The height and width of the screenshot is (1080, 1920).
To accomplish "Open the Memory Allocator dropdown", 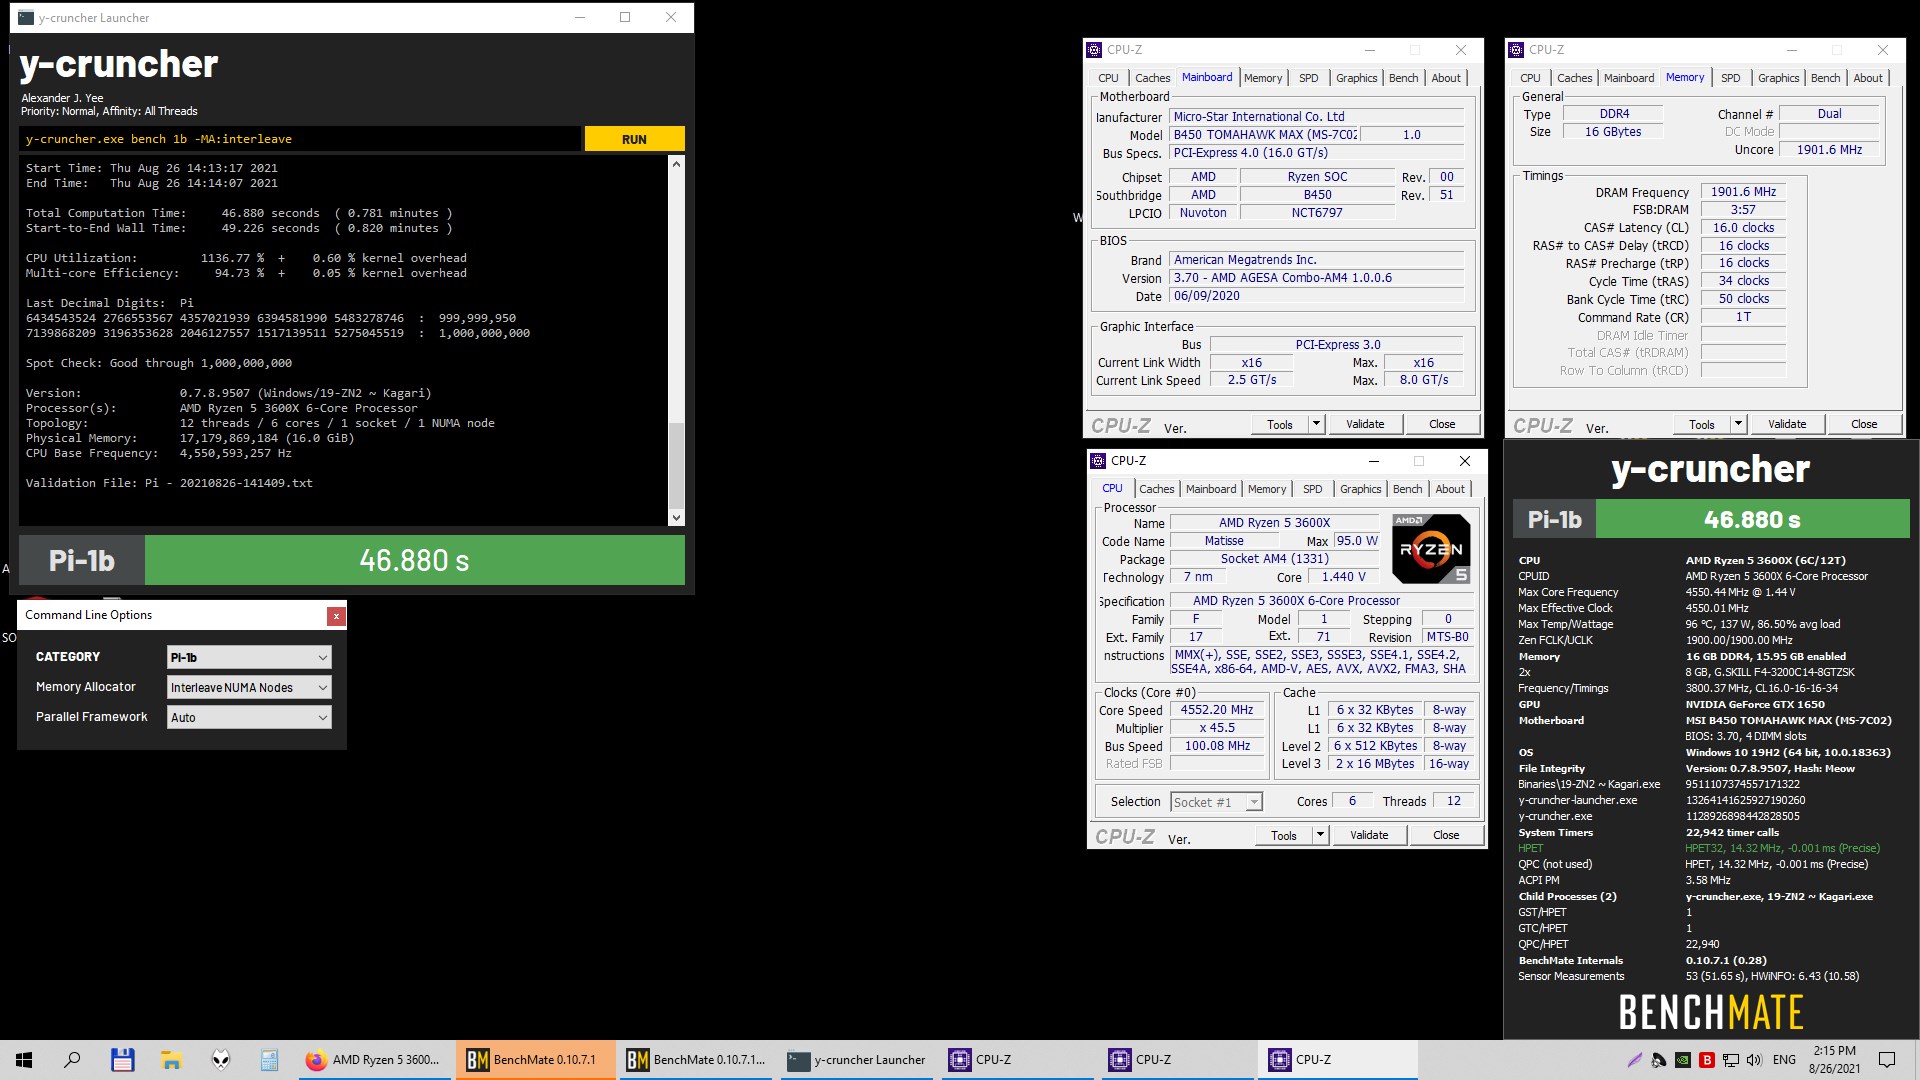I will click(249, 687).
